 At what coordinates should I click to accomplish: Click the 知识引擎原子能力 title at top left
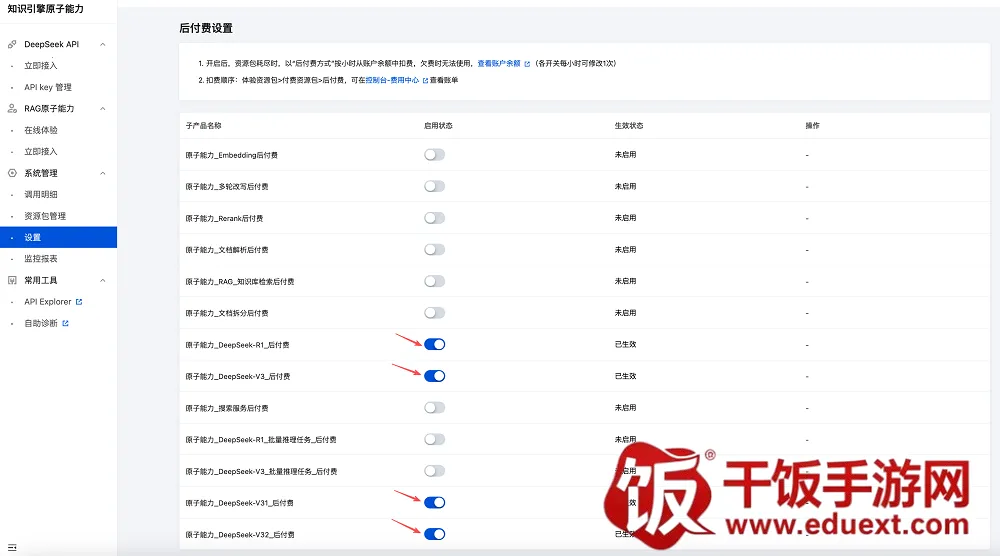tap(45, 9)
